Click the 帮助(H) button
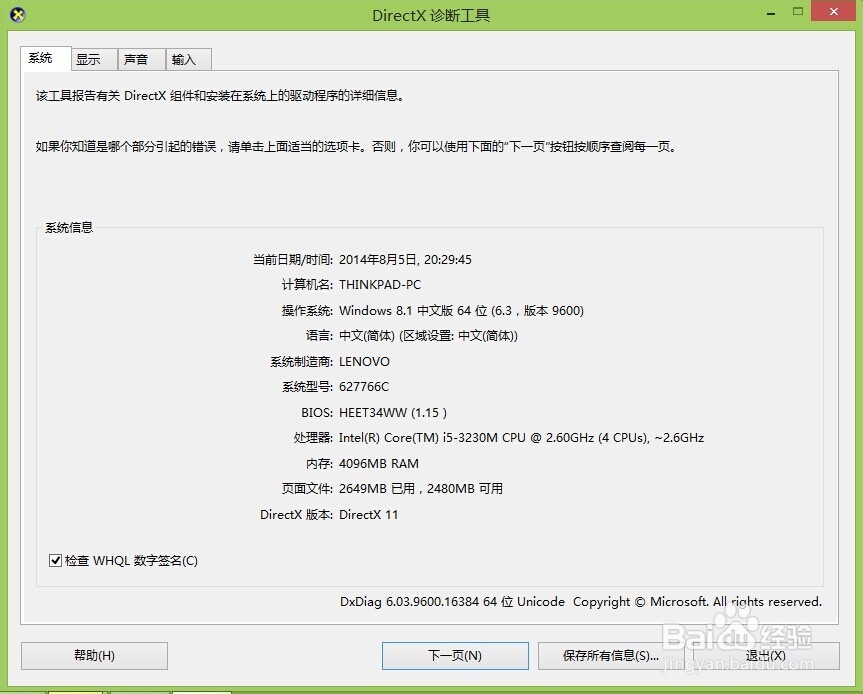Screen dimensions: 863x694 point(94,655)
